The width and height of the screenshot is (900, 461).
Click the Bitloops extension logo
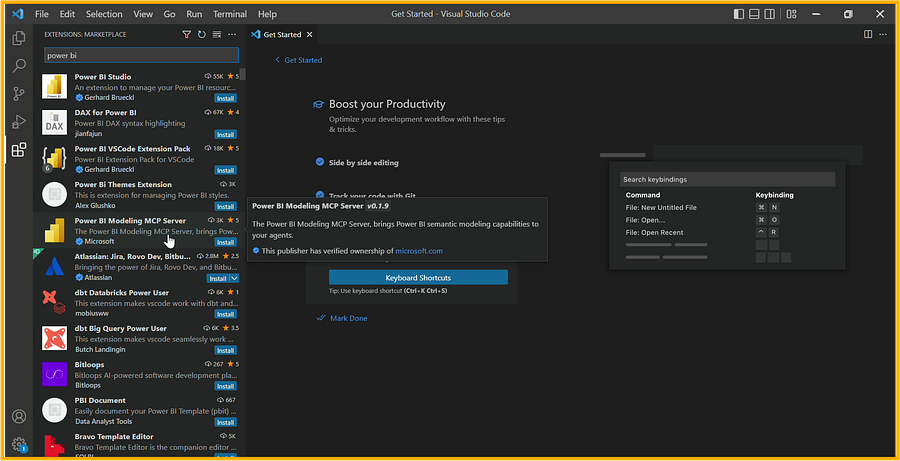[x=55, y=374]
